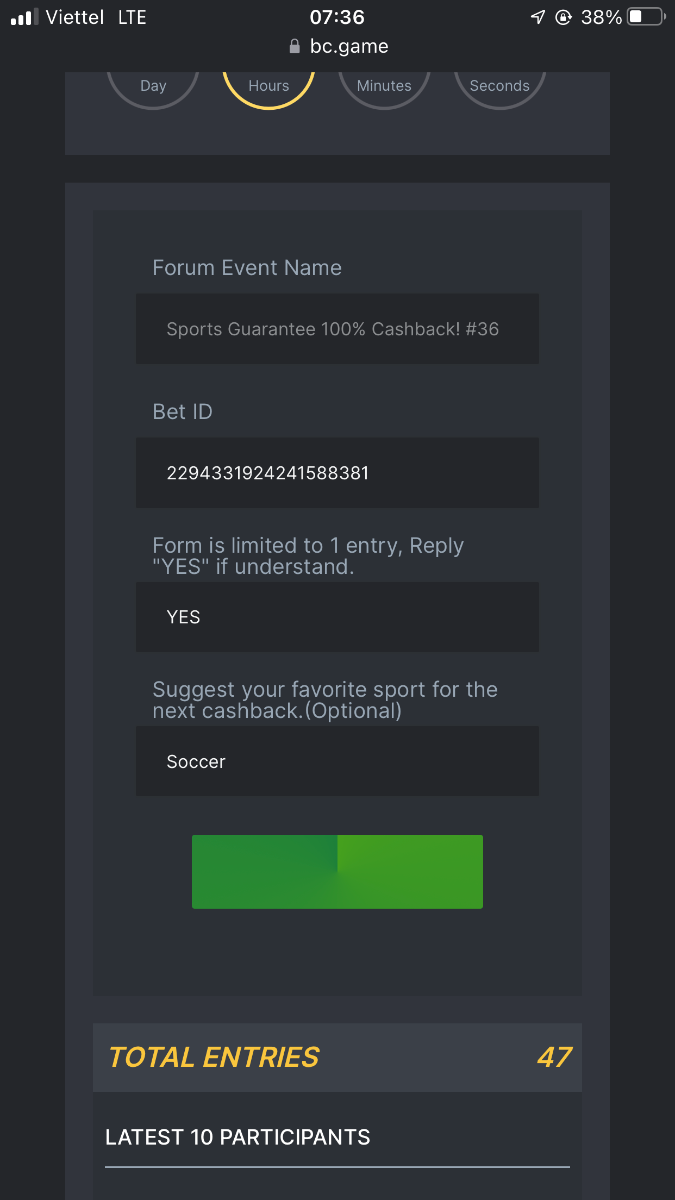
Task: Tap the orientation lock status icon
Action: click(x=564, y=17)
